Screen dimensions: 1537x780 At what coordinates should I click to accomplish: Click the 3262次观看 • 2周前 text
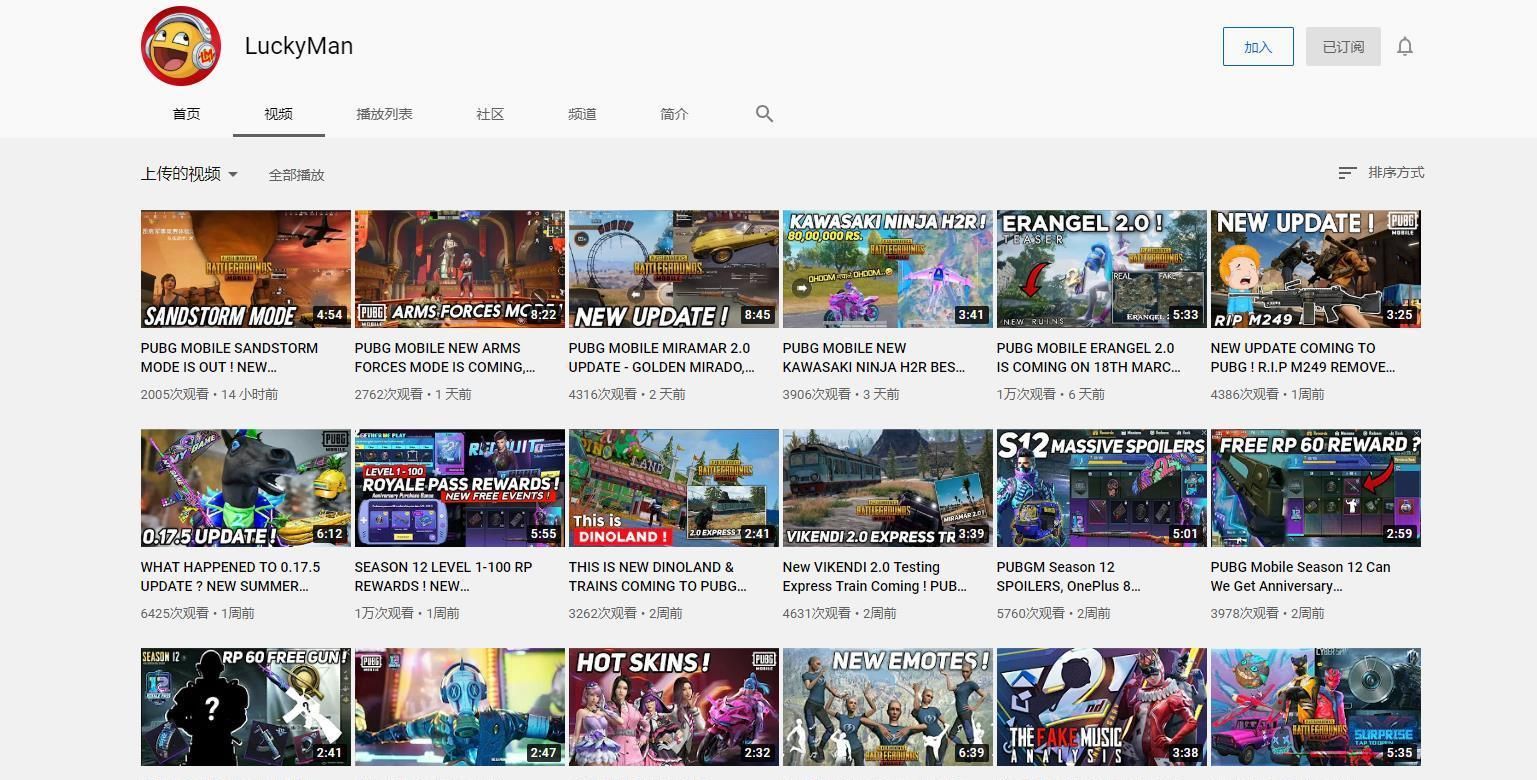626,613
